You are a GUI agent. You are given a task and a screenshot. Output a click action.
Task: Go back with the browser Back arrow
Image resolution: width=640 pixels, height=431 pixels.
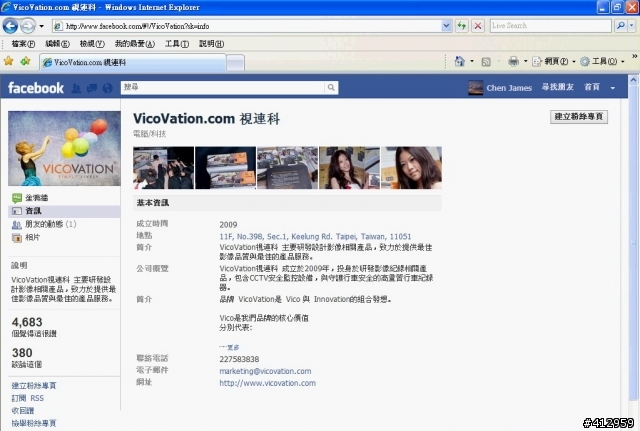pyautogui.click(x=10, y=26)
